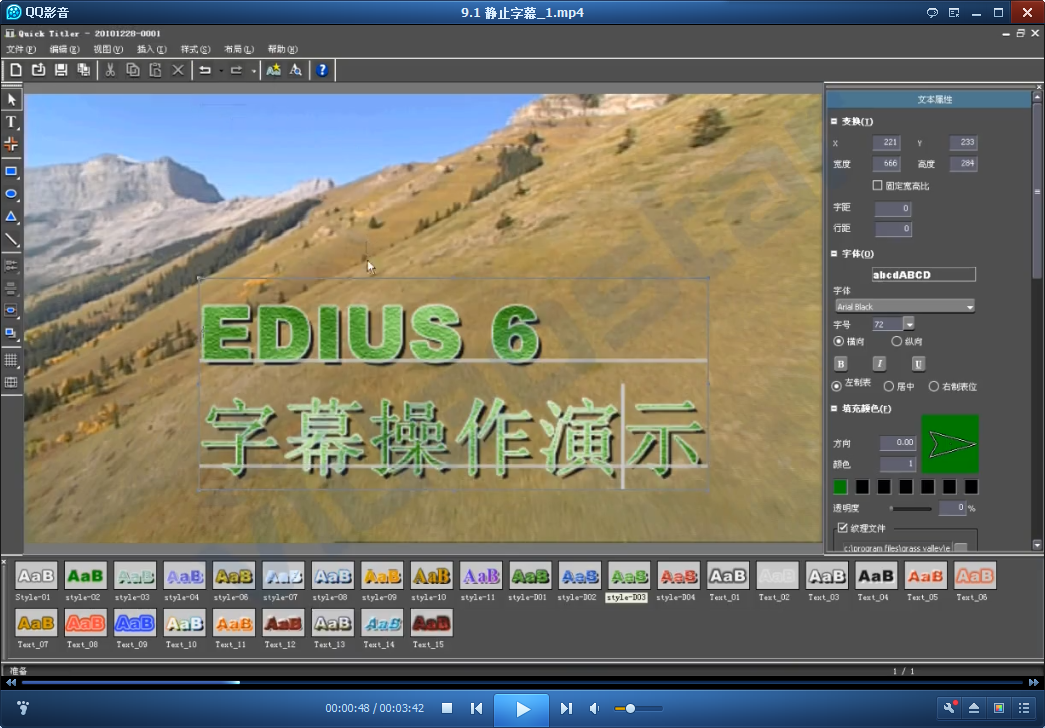The width and height of the screenshot is (1045, 728).
Task: Select the triangle shape tool
Action: [x=11, y=217]
